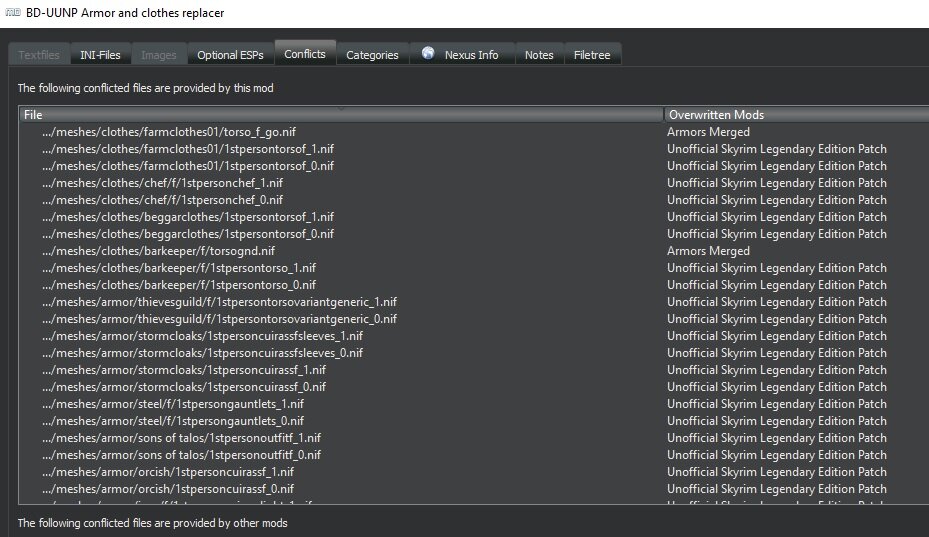Select the Conflicts tab
The width and height of the screenshot is (929, 537).
click(x=305, y=54)
